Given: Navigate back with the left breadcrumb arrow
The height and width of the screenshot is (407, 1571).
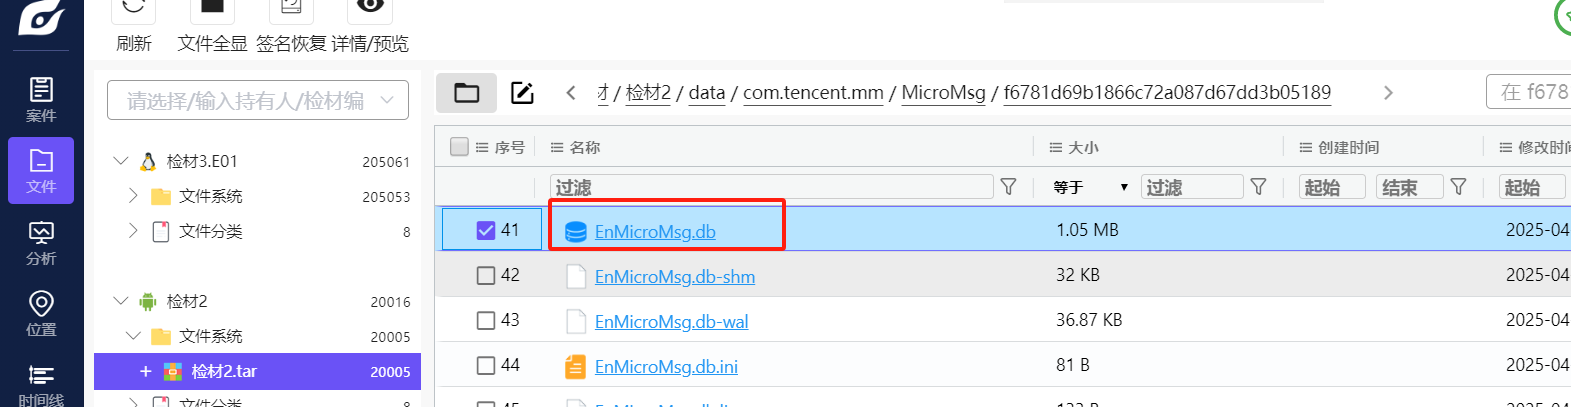Looking at the screenshot, I should pos(571,93).
